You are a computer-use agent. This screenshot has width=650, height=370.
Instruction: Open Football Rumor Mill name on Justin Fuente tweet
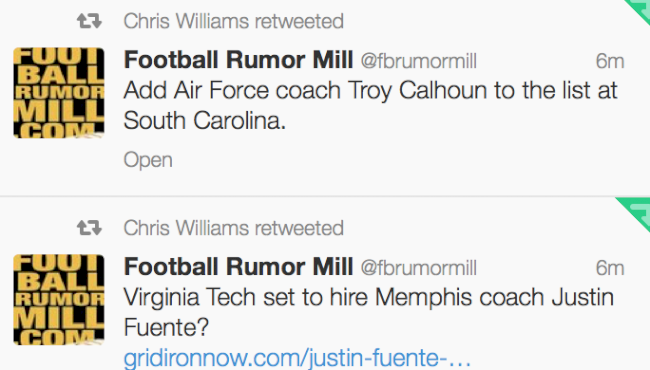238,266
